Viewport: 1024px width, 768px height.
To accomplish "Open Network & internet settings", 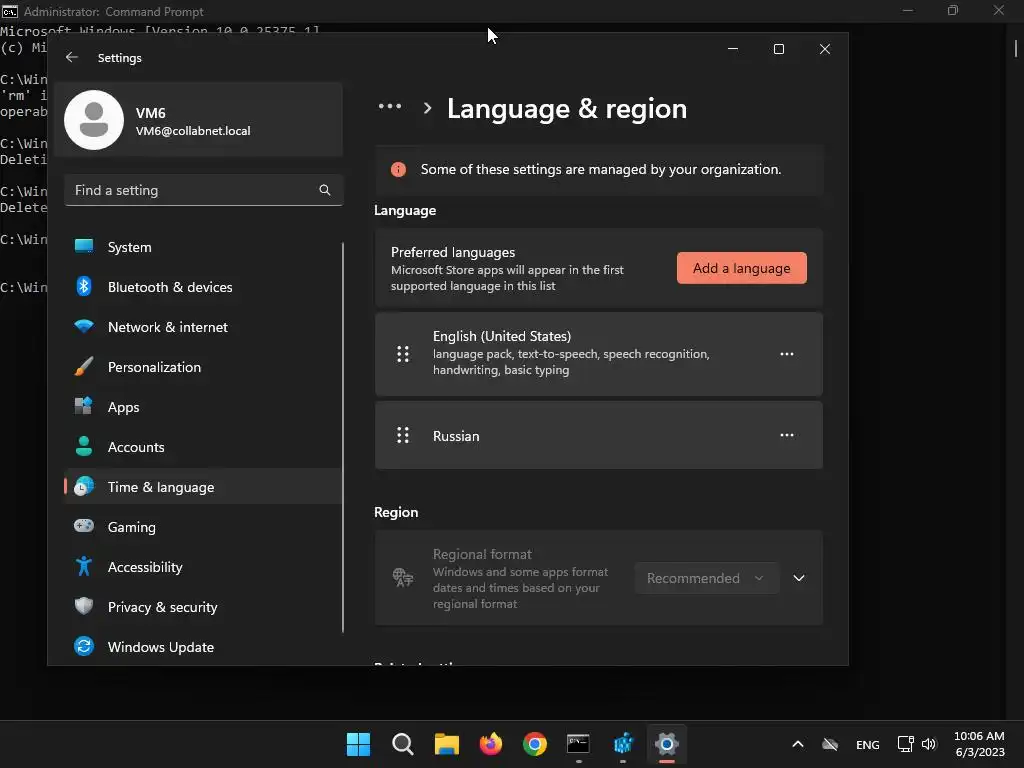I will point(203,327).
